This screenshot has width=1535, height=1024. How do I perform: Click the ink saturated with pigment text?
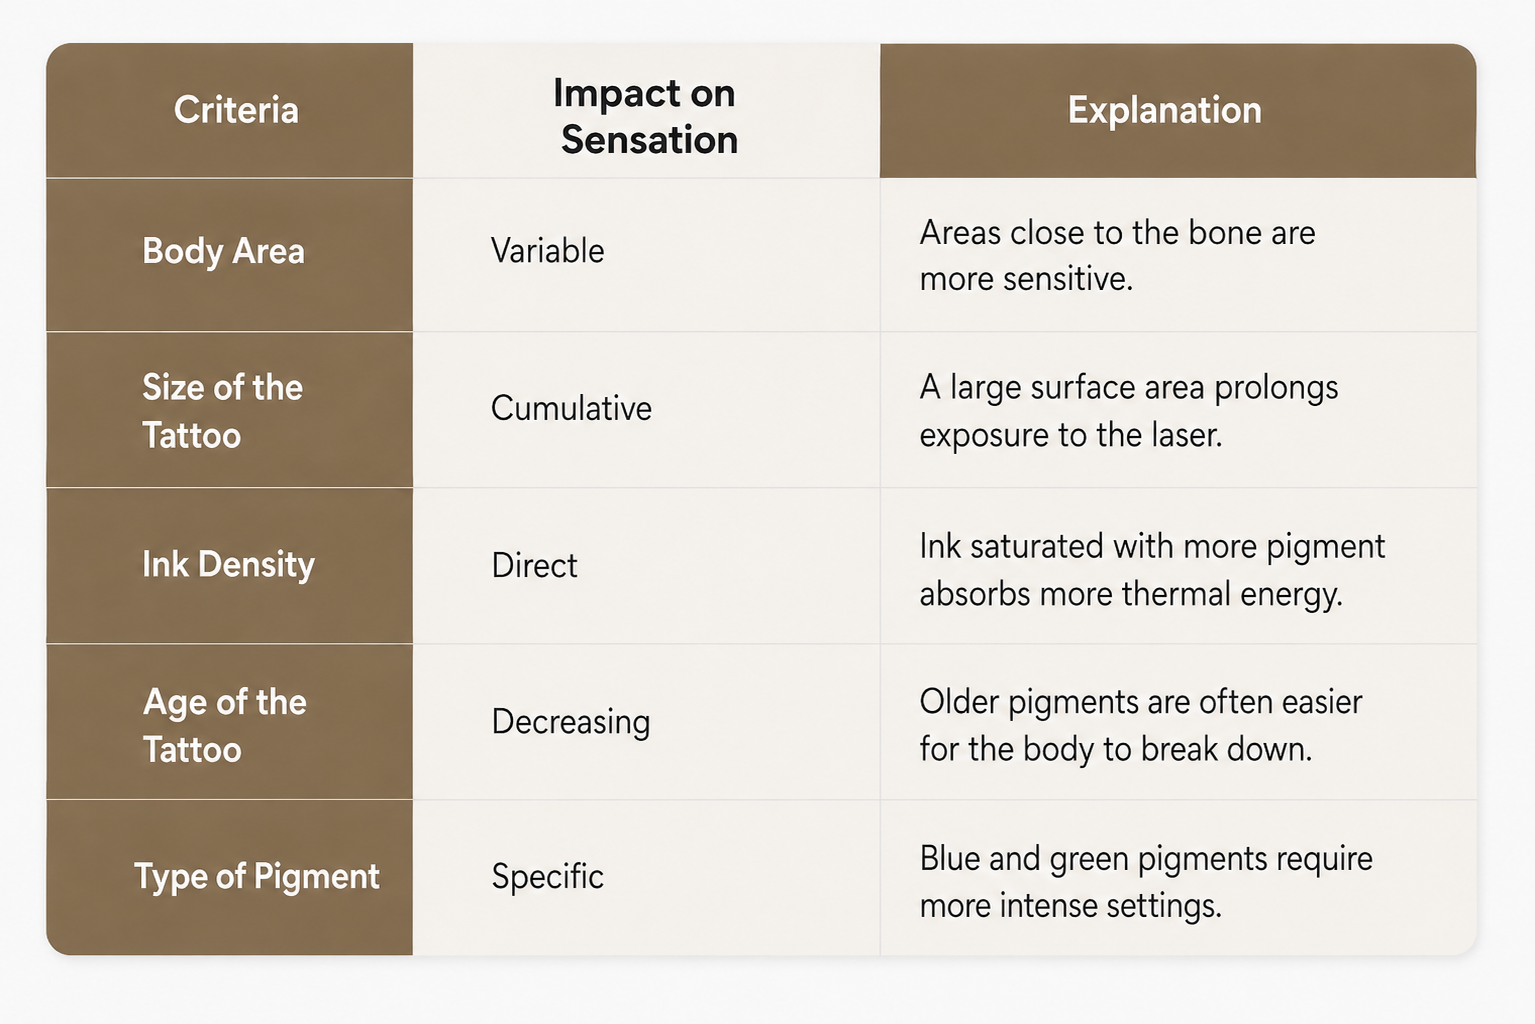click(1152, 569)
